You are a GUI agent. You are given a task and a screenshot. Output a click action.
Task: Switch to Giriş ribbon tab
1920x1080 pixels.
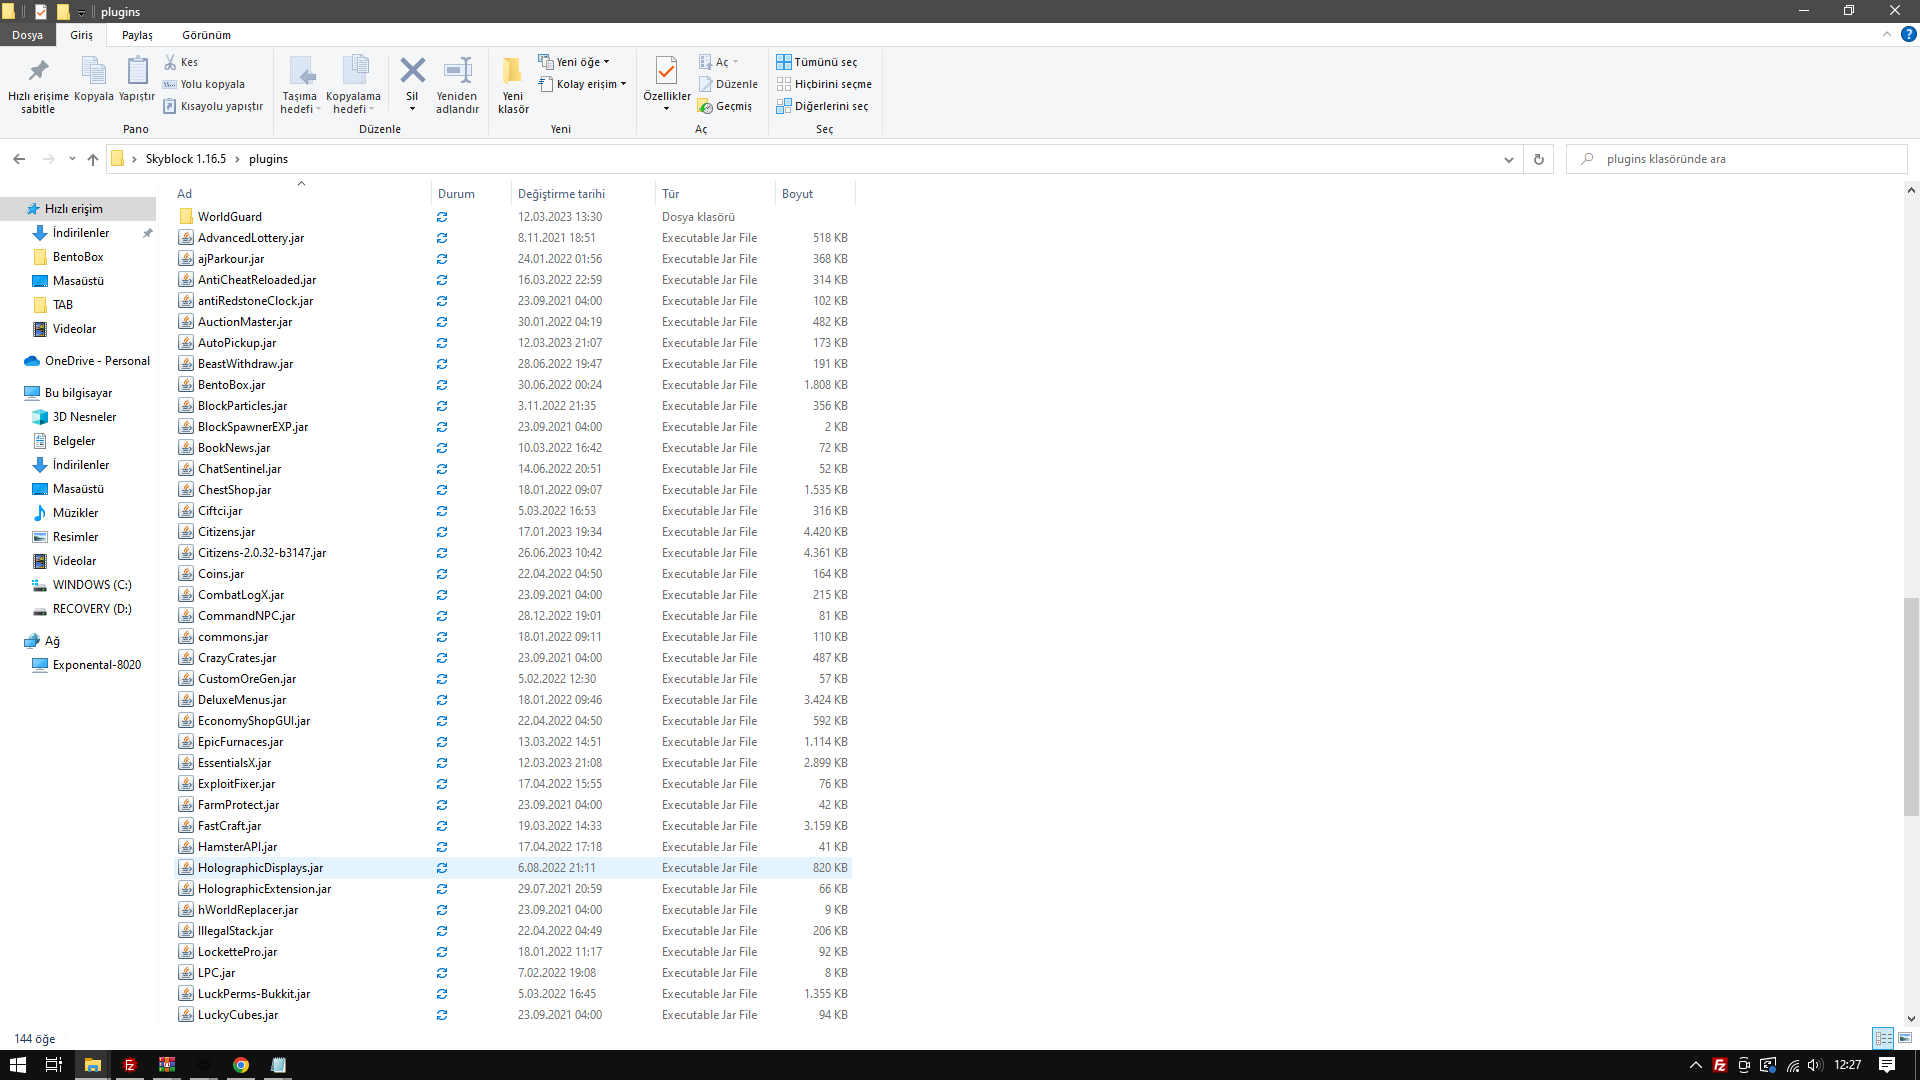point(81,35)
